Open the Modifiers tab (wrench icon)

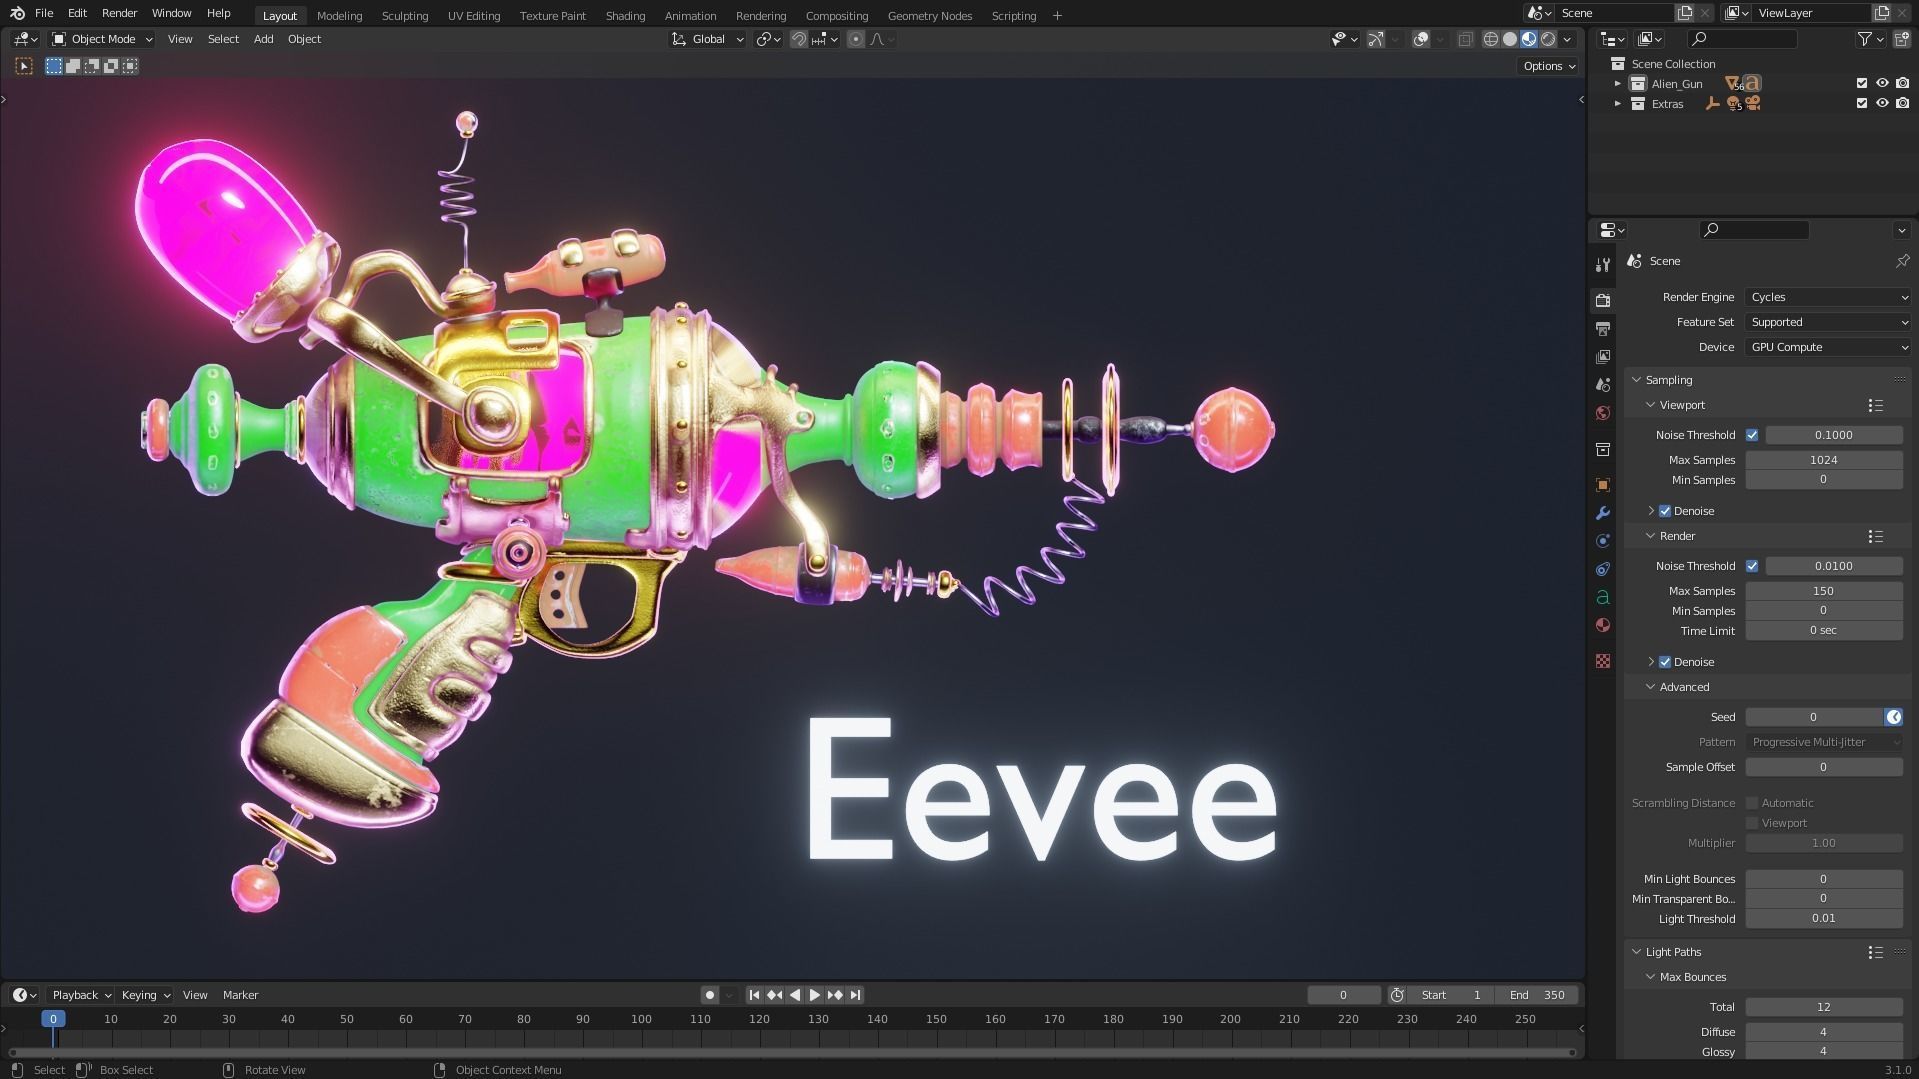[x=1603, y=513]
